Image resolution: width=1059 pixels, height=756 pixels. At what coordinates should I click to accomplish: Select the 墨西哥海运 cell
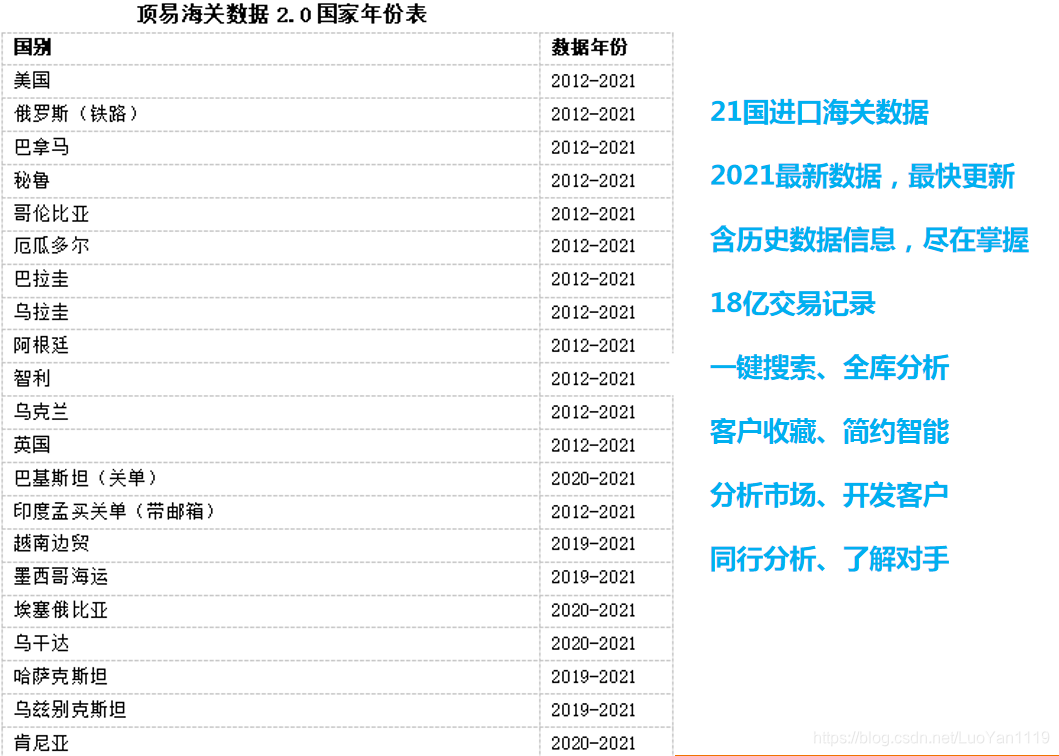[x=60, y=577]
